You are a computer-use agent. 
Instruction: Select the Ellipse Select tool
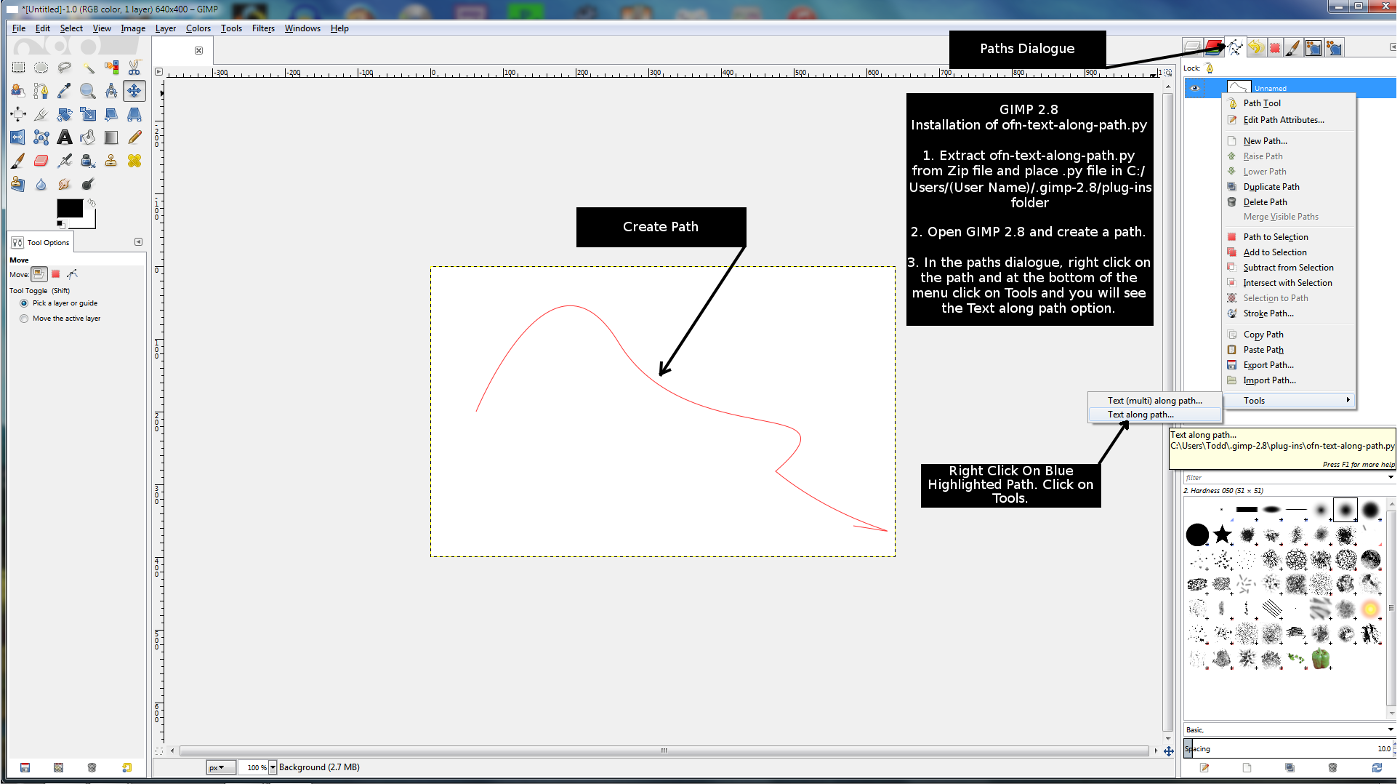point(41,67)
